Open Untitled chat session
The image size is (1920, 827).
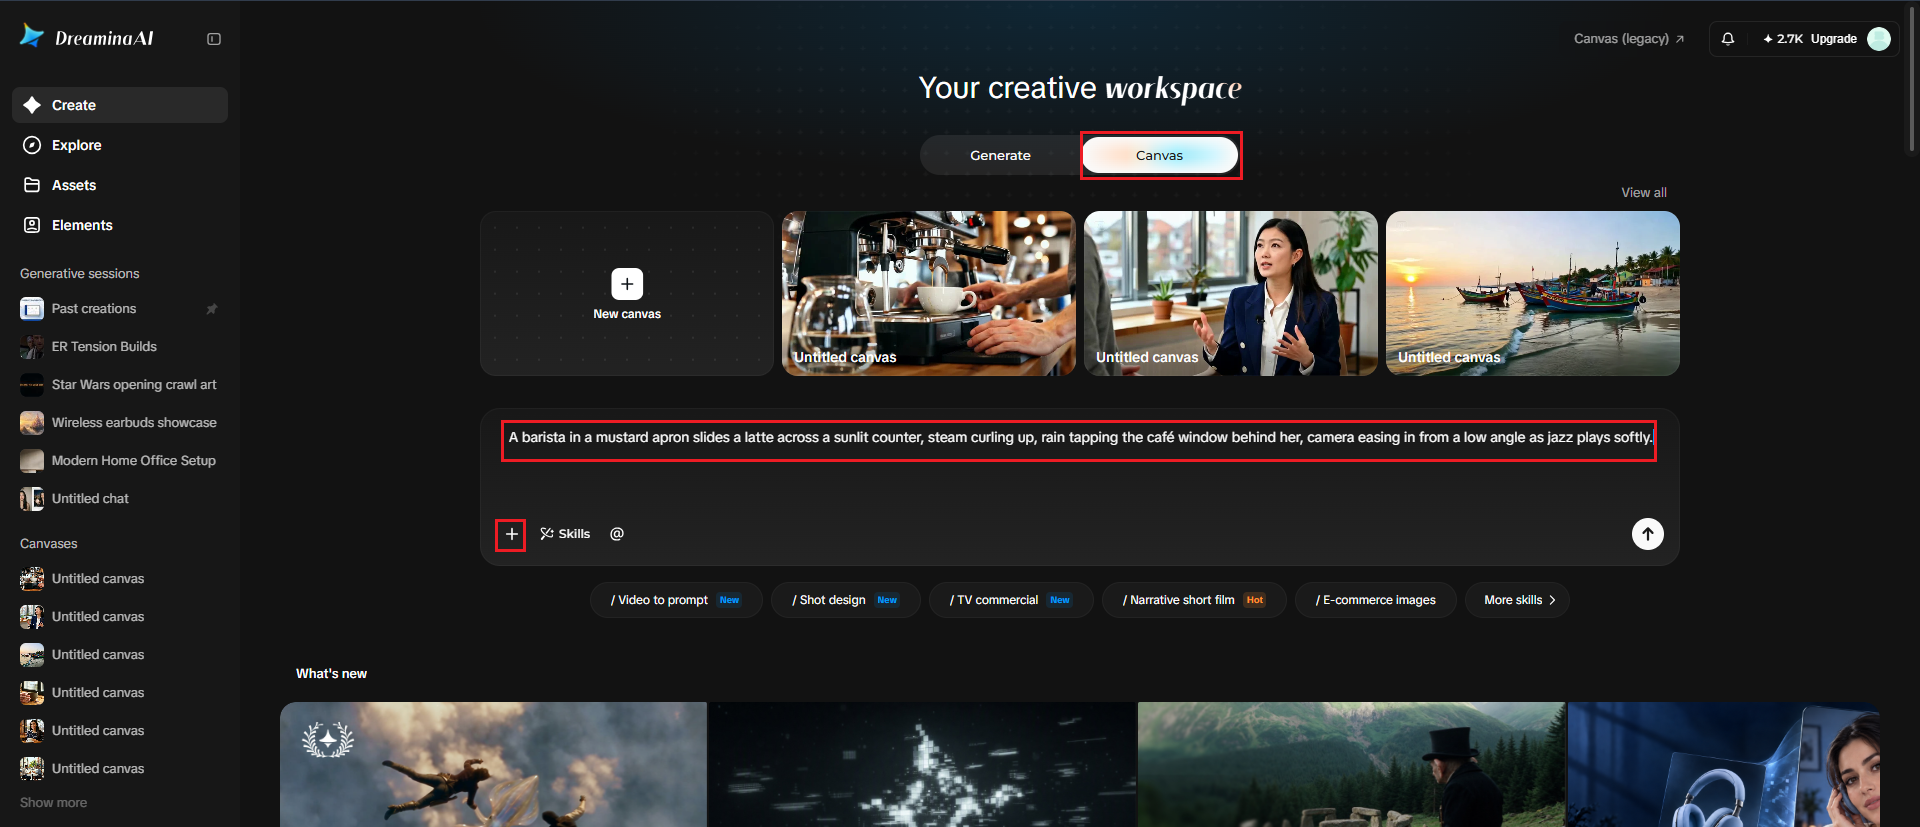click(x=120, y=499)
